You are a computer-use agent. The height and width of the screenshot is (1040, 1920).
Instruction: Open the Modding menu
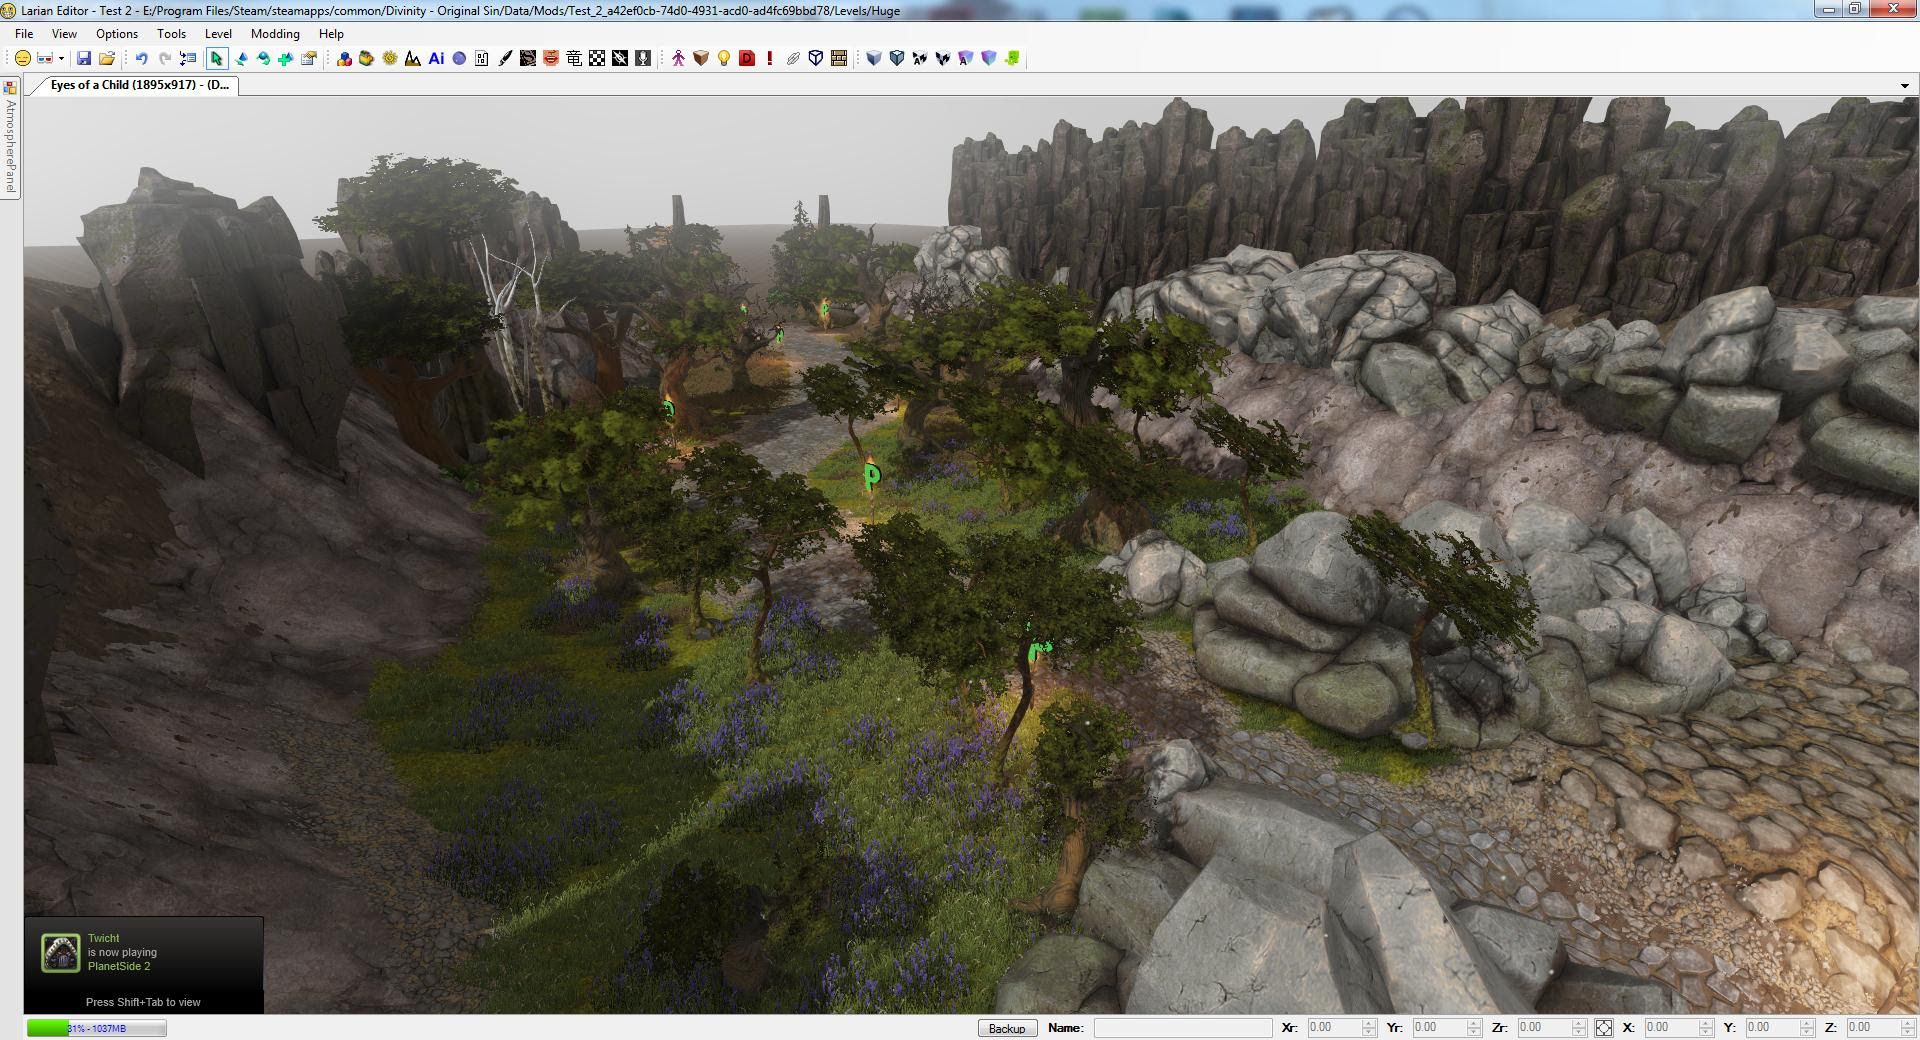275,33
